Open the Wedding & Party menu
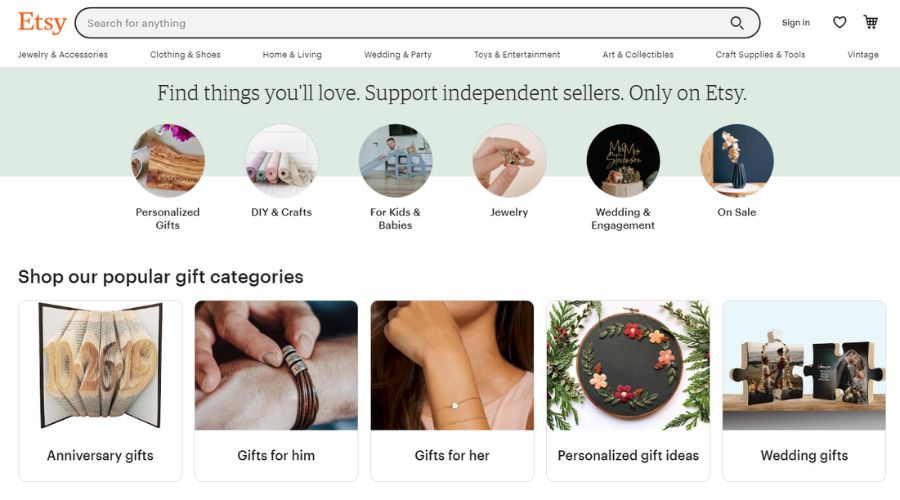Viewport: 900px width, 500px height. pyautogui.click(x=398, y=55)
